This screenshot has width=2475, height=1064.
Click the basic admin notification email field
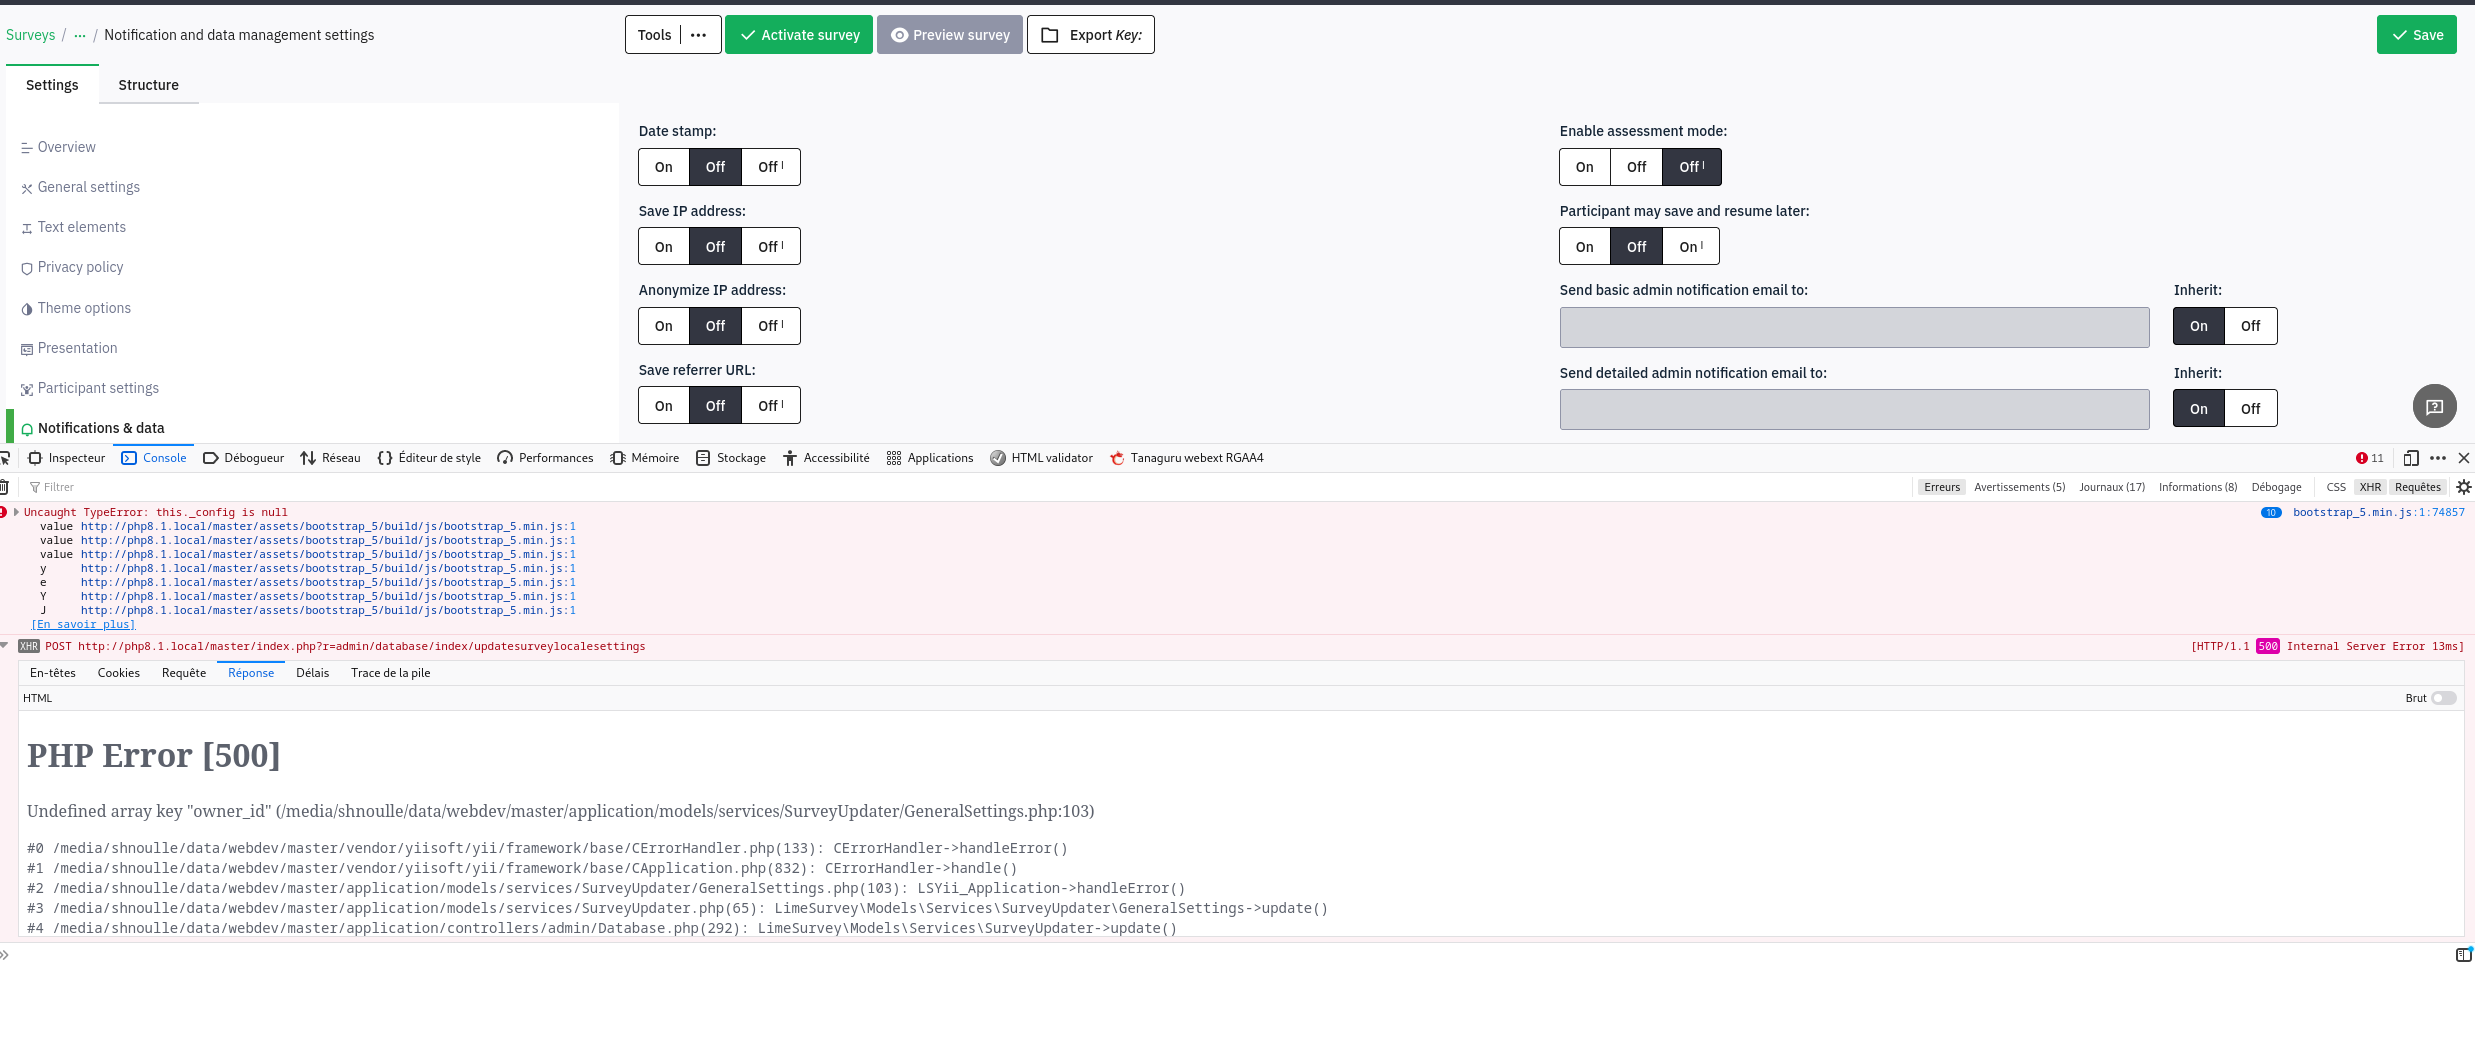[x=1855, y=327]
